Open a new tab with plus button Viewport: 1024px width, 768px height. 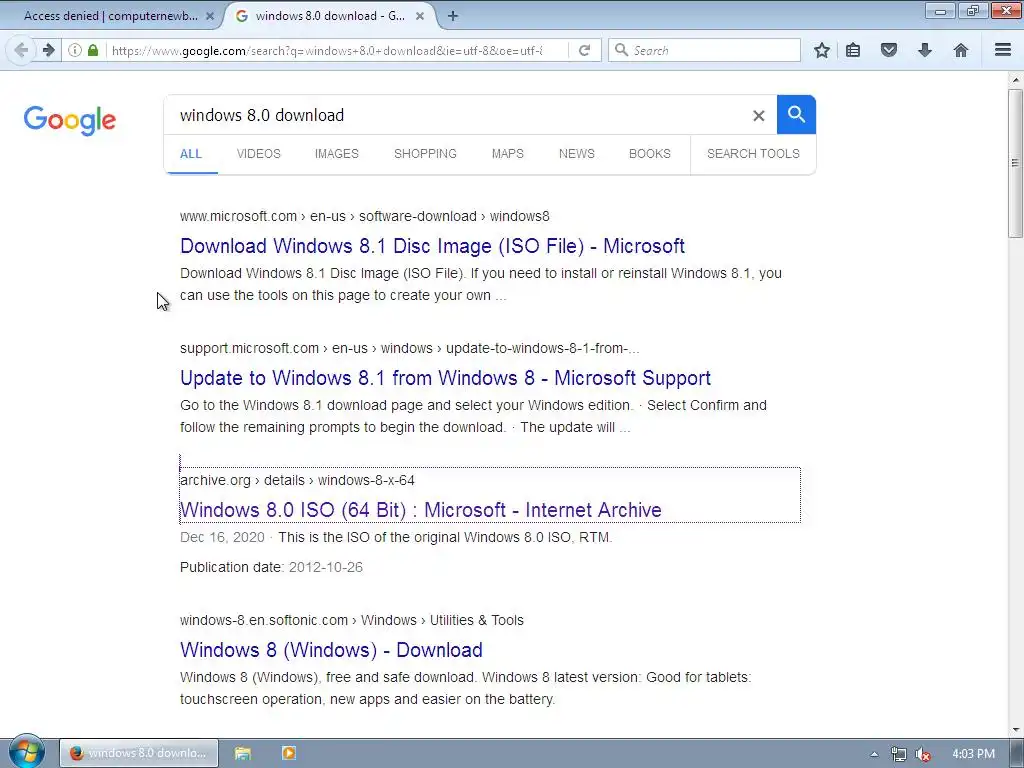pyautogui.click(x=453, y=16)
